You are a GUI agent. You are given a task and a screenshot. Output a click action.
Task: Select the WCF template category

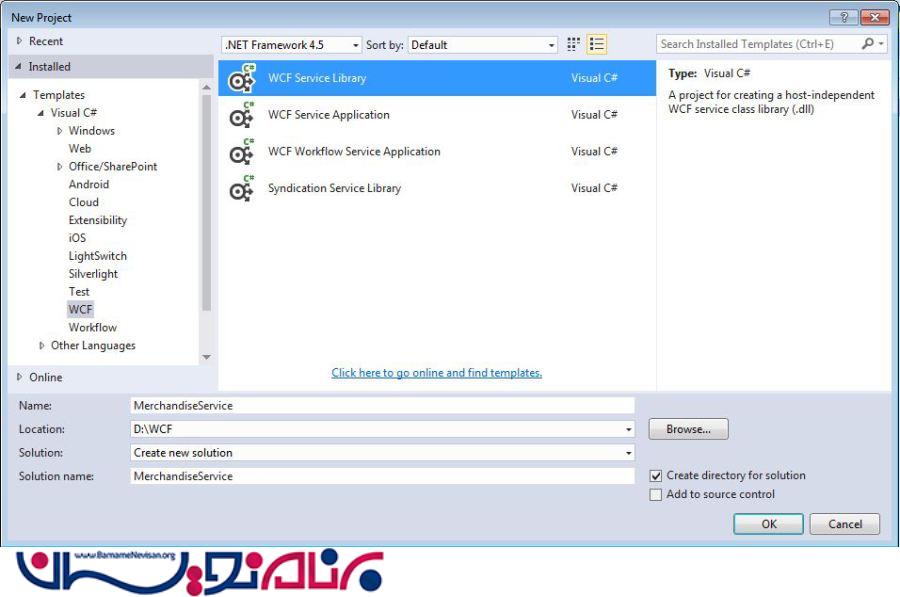pyautogui.click(x=80, y=309)
